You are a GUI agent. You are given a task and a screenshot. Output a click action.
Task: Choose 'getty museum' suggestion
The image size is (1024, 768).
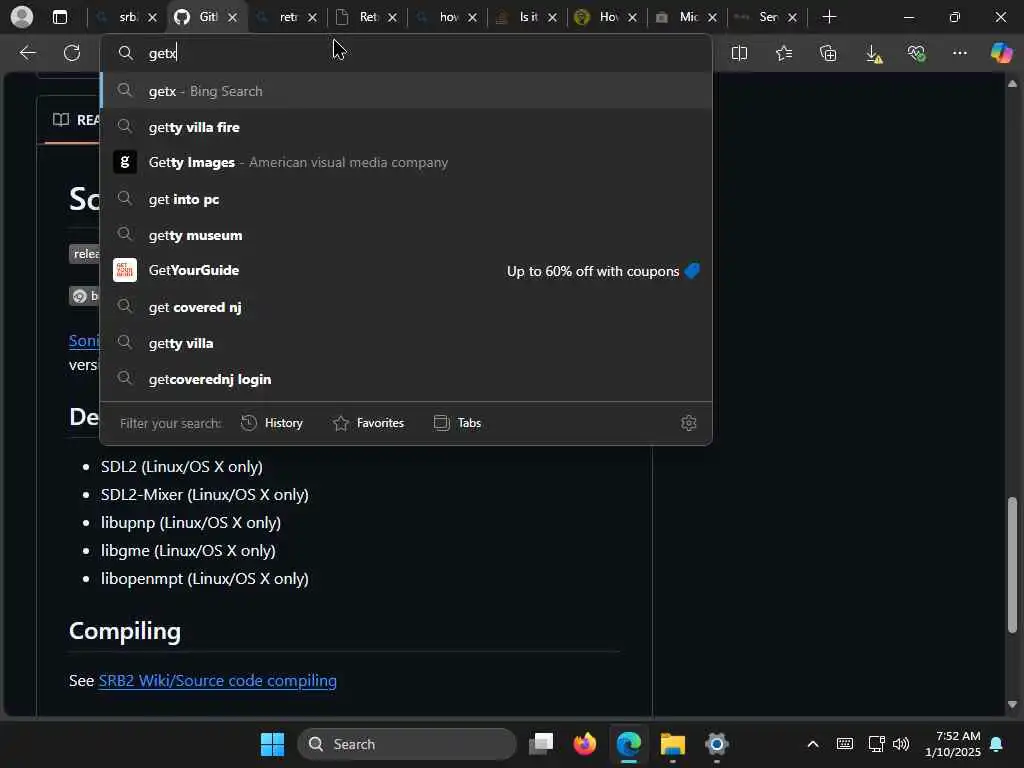(406, 234)
